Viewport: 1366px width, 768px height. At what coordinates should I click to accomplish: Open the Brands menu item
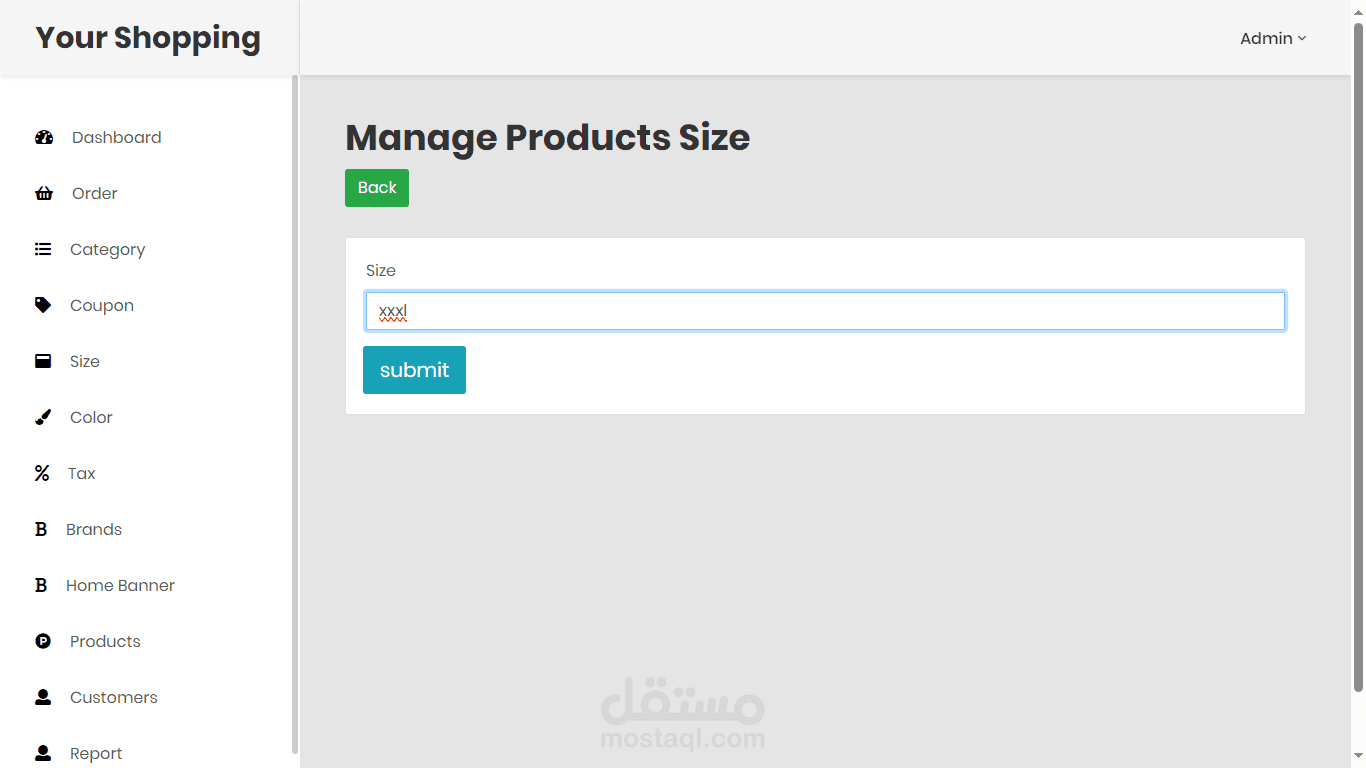click(x=94, y=530)
